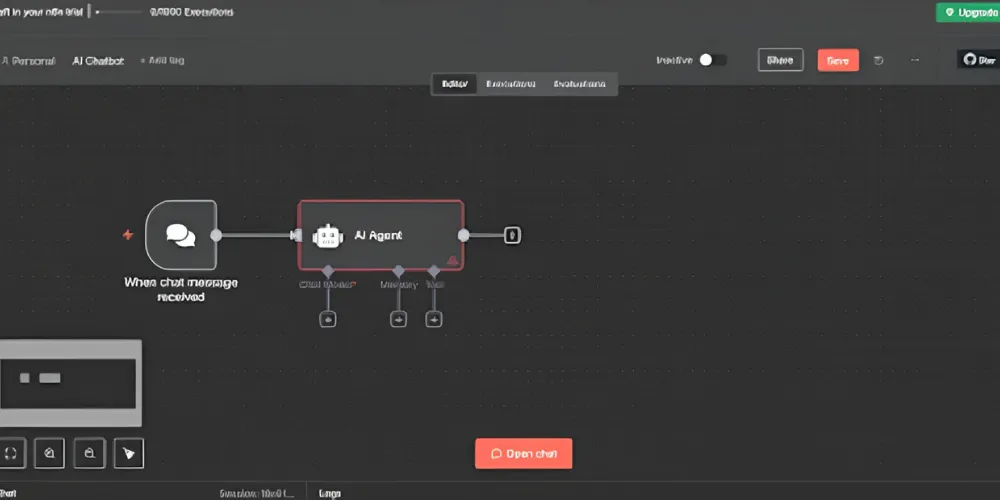
Task: Click the AI Agent output connector dot
Action: pos(464,235)
